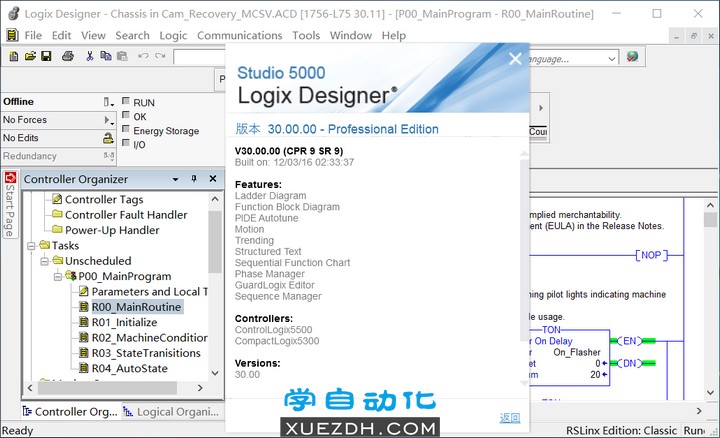Toggle the OK indicator box

pos(125,115)
